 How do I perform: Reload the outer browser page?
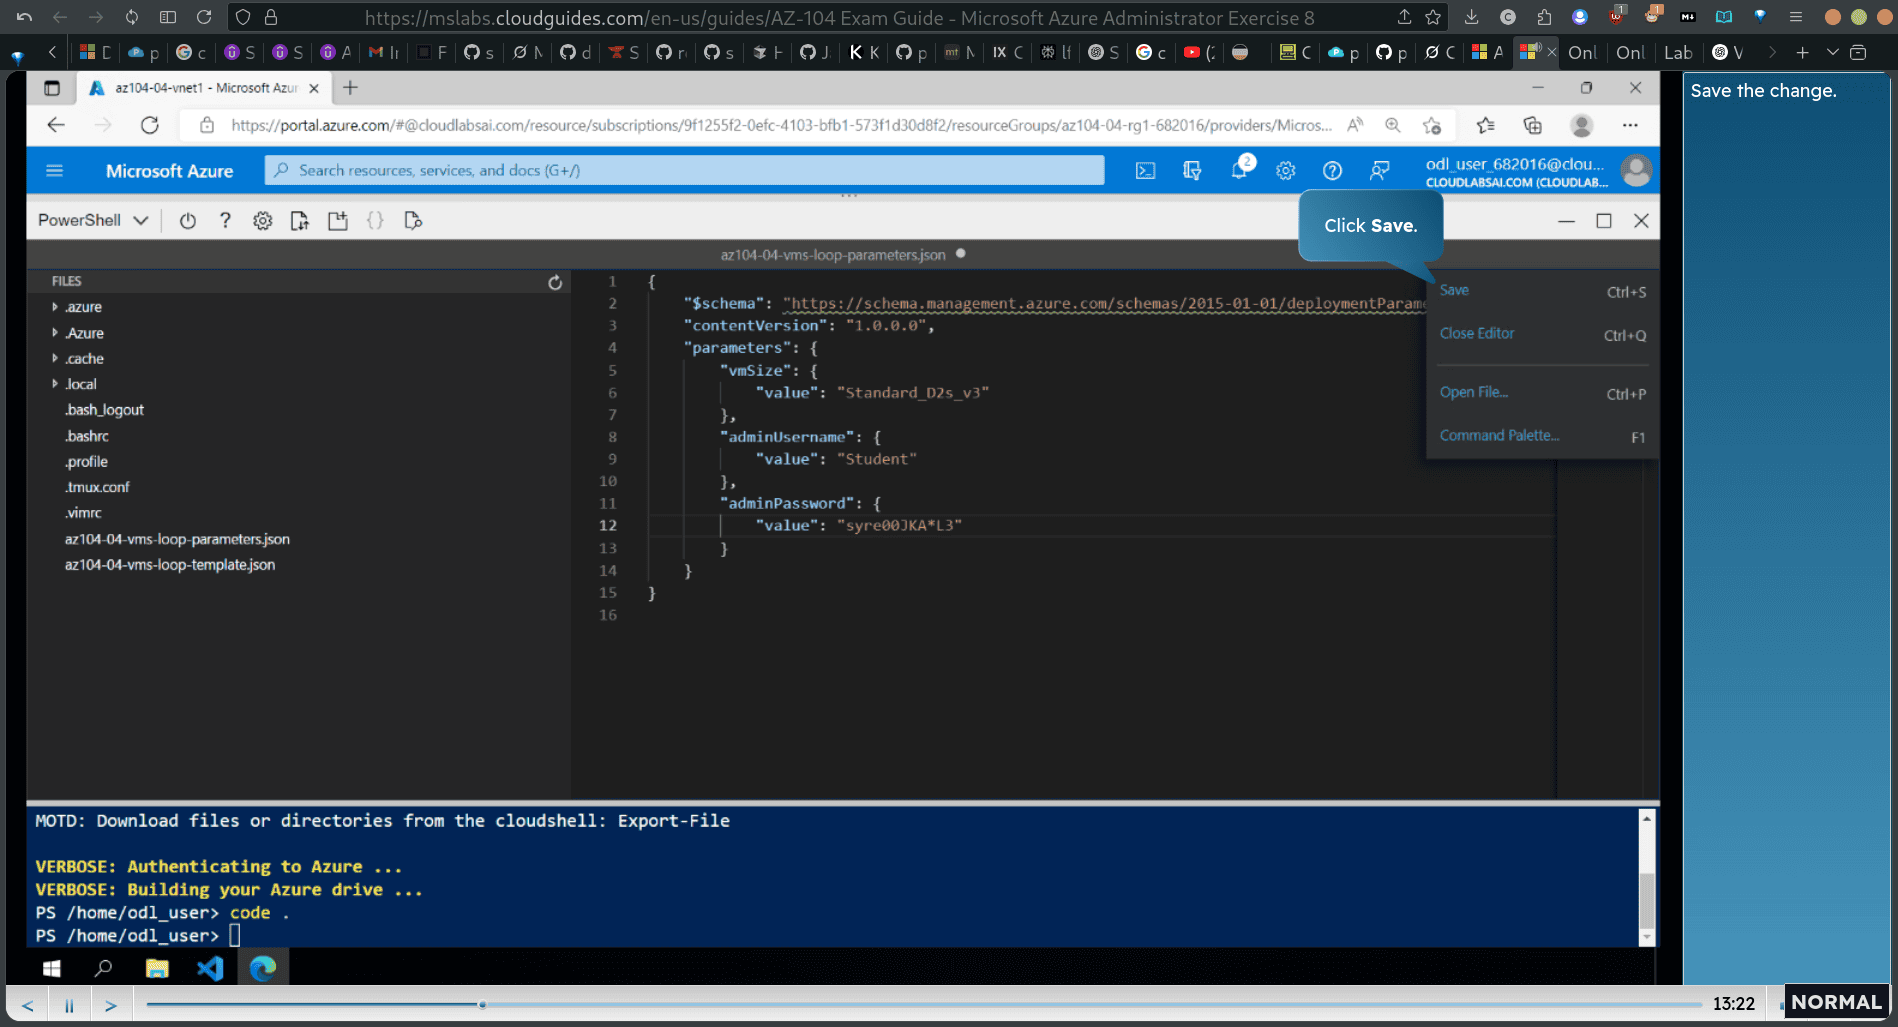(x=204, y=17)
